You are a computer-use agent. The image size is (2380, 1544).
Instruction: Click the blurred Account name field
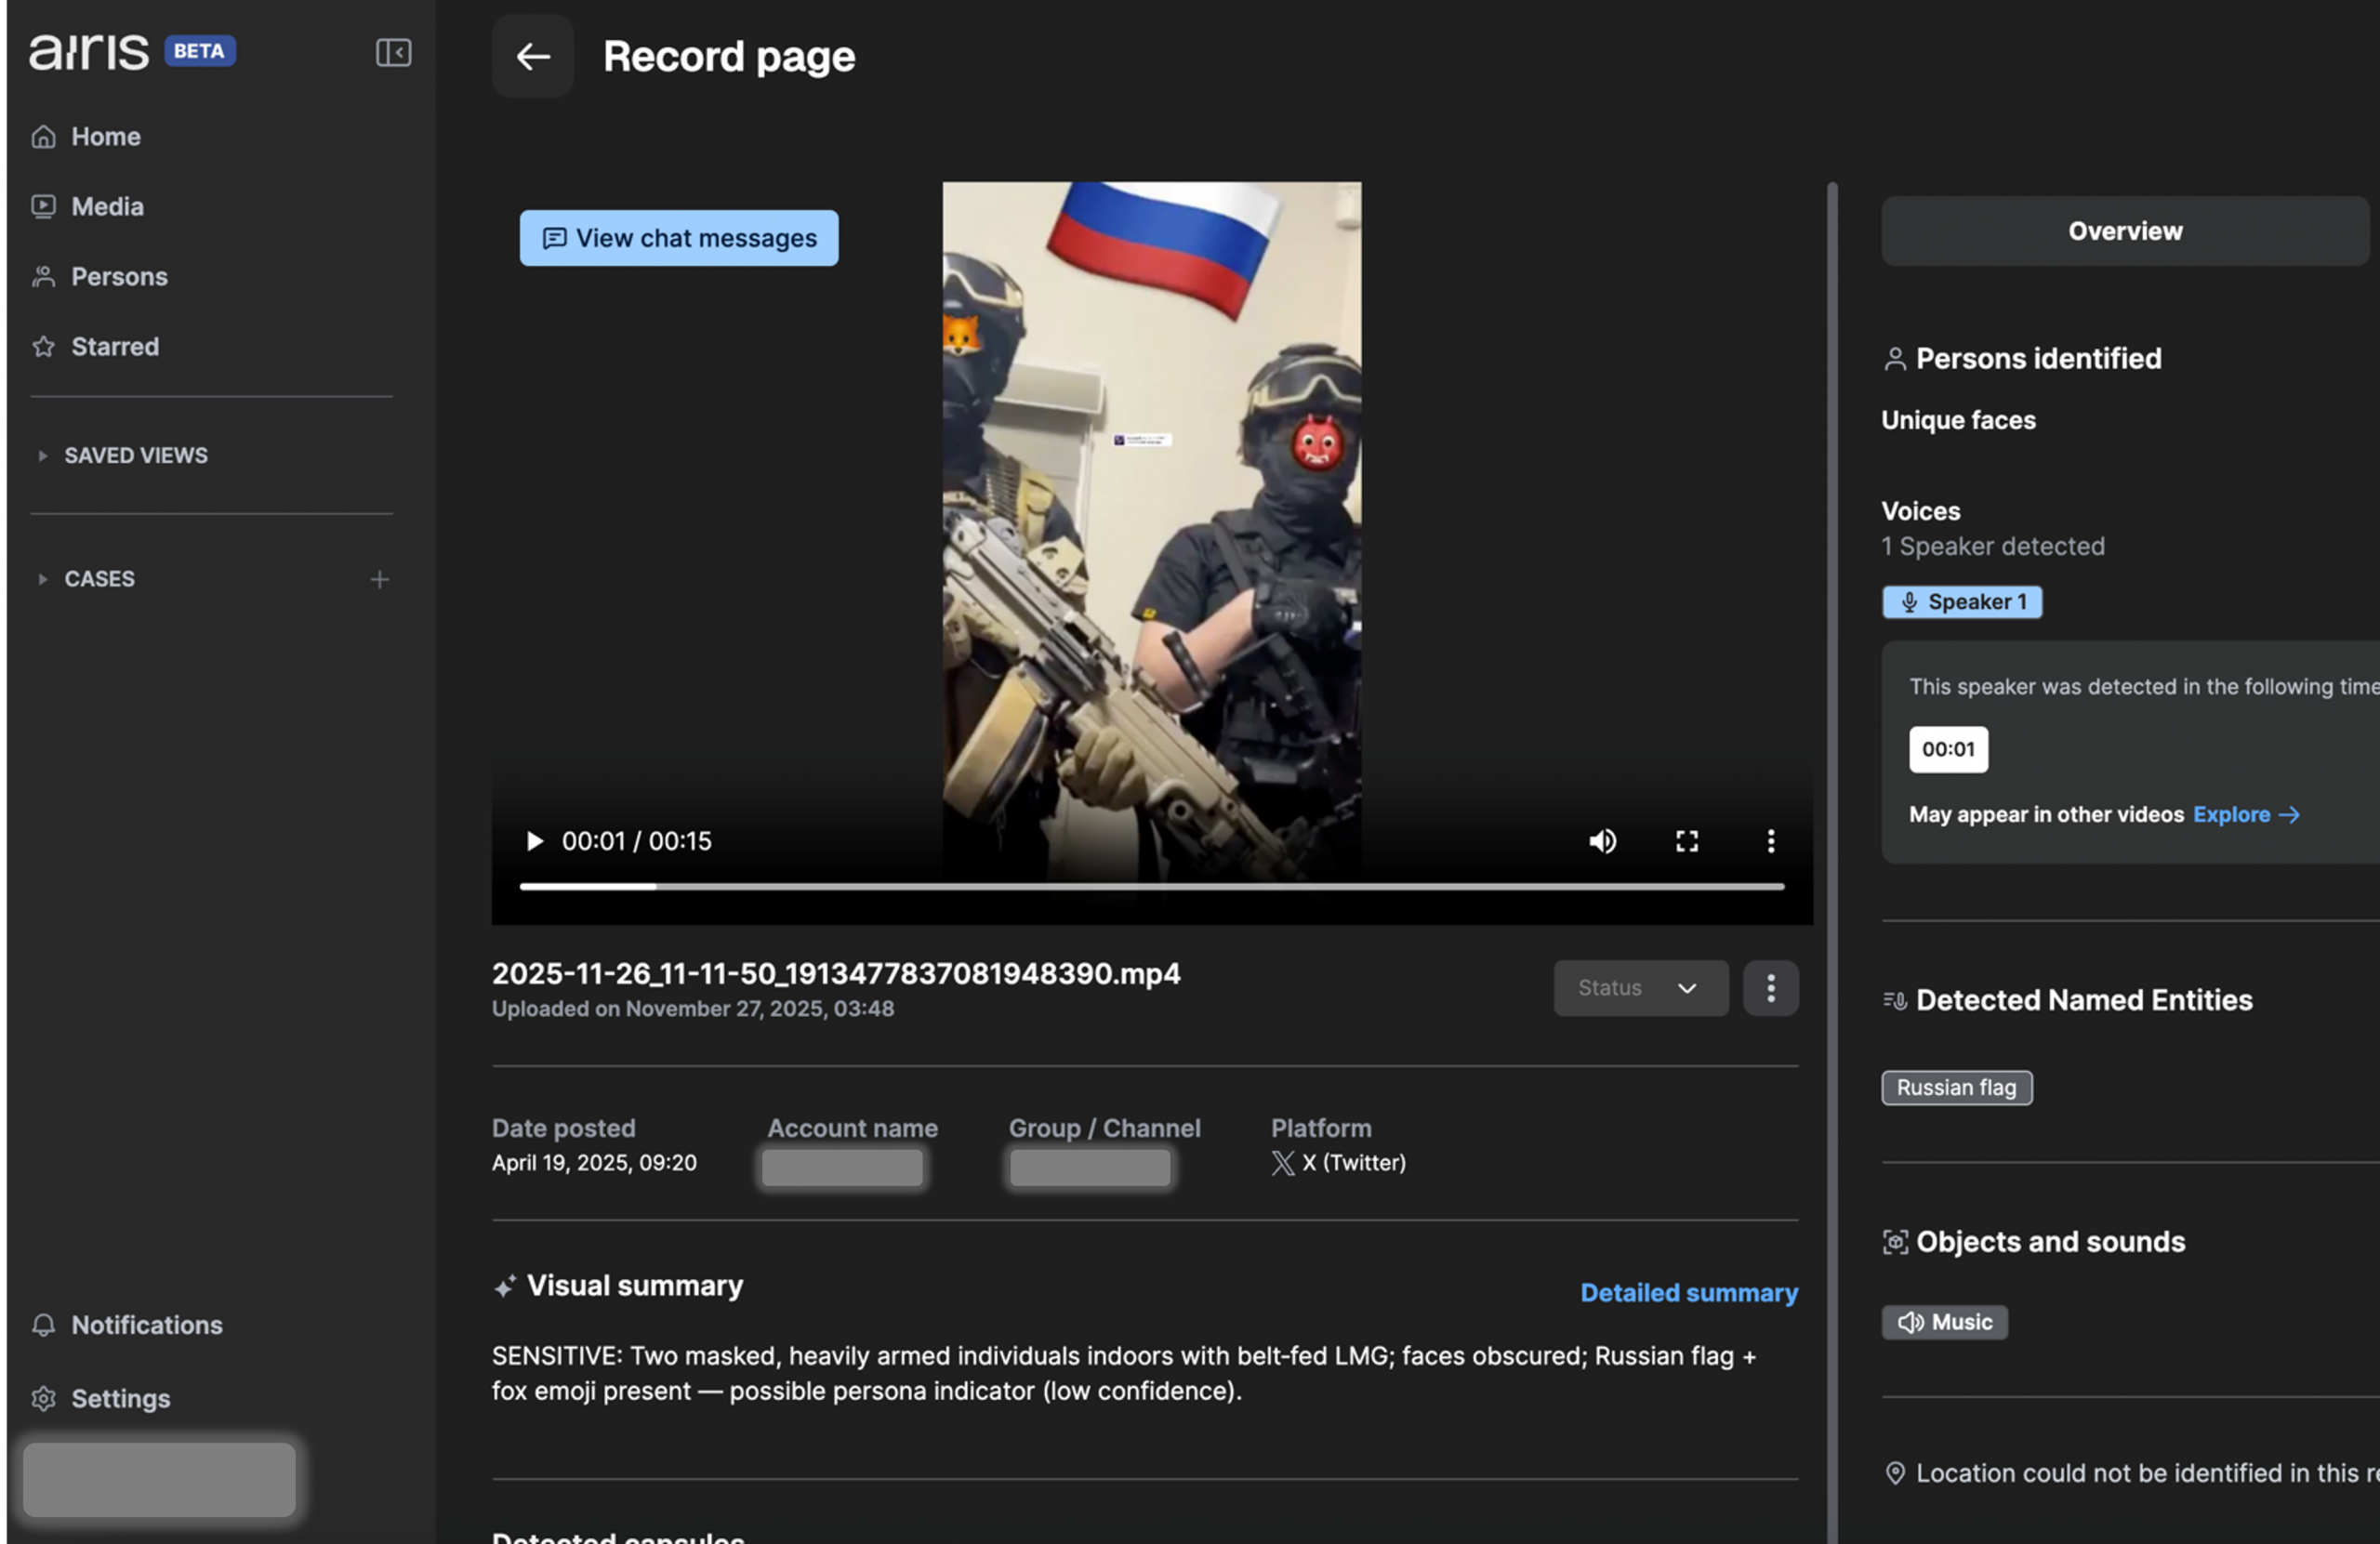pyautogui.click(x=842, y=1167)
